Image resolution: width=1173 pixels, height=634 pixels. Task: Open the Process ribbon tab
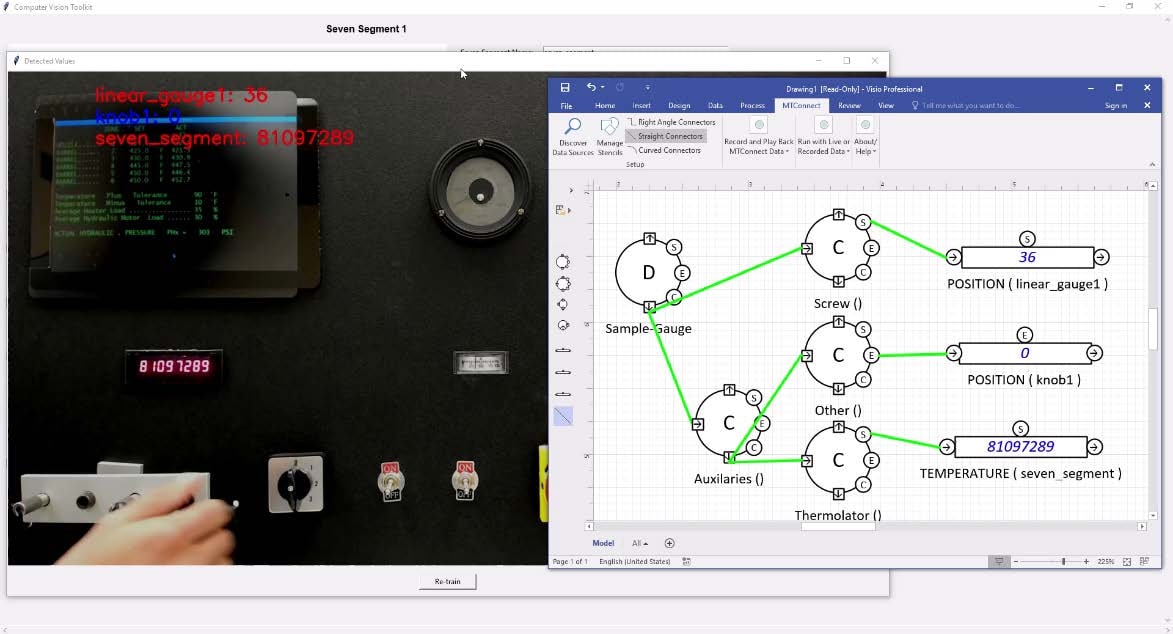[x=753, y=106]
